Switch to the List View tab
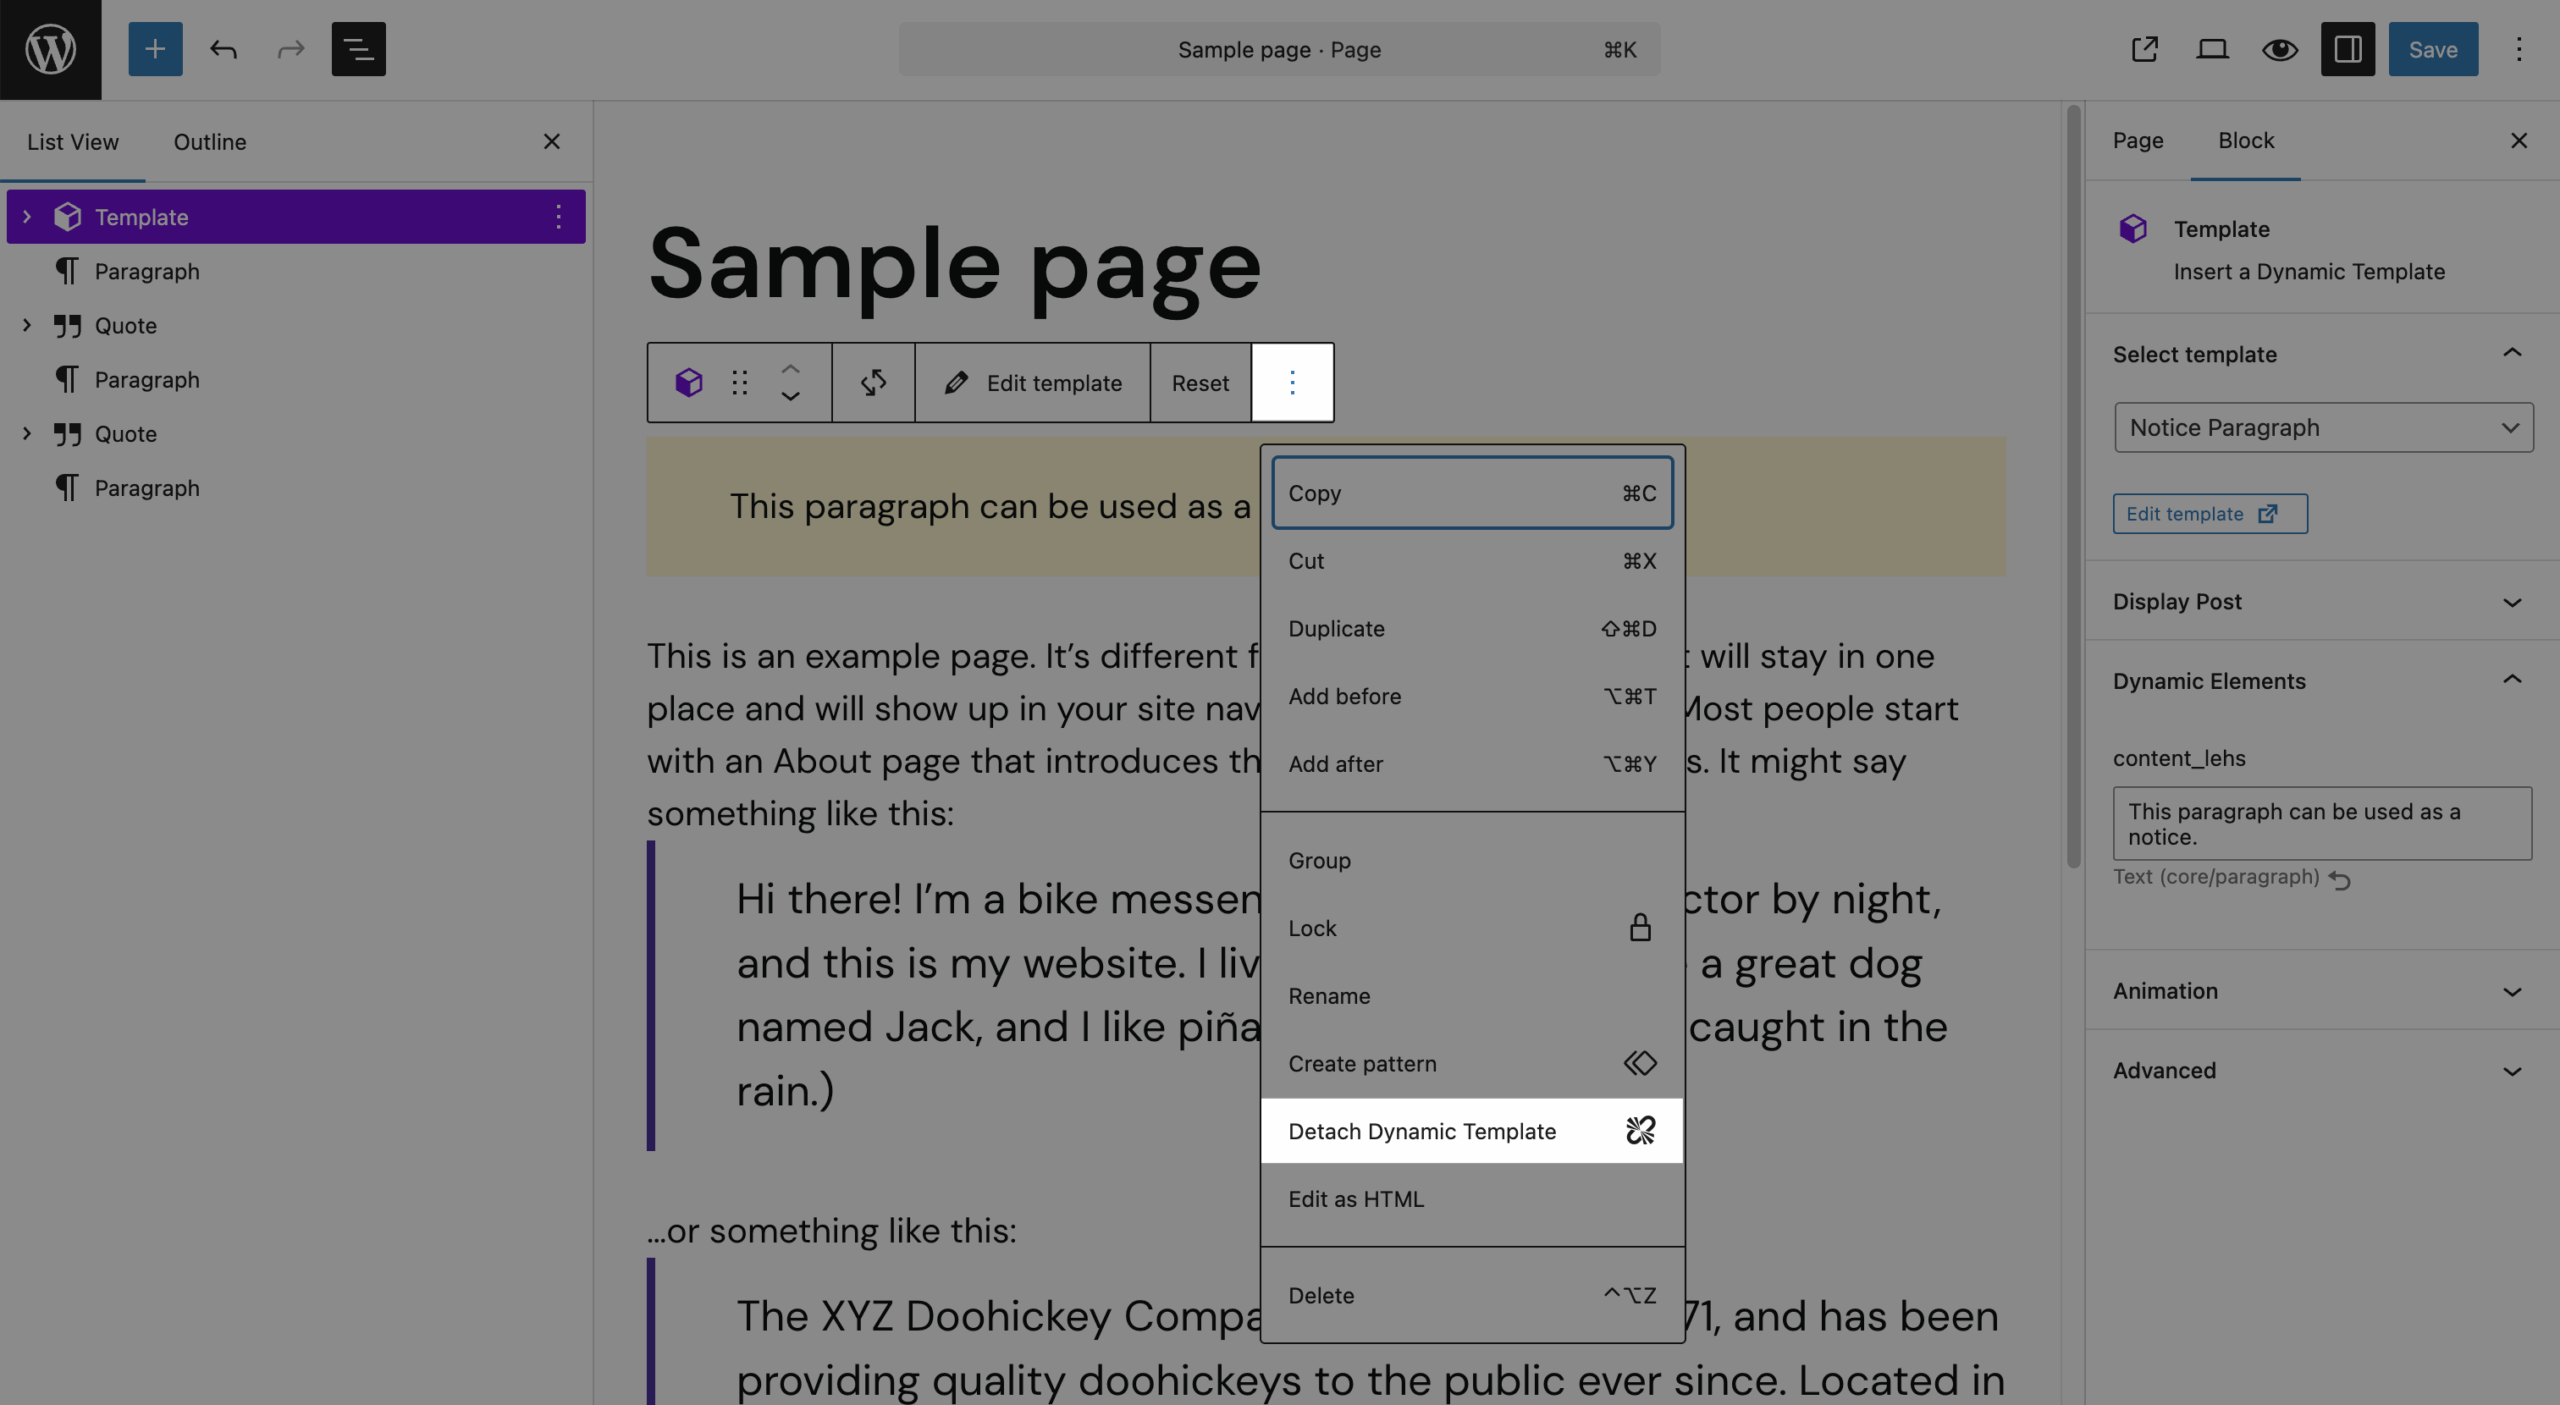 [73, 142]
